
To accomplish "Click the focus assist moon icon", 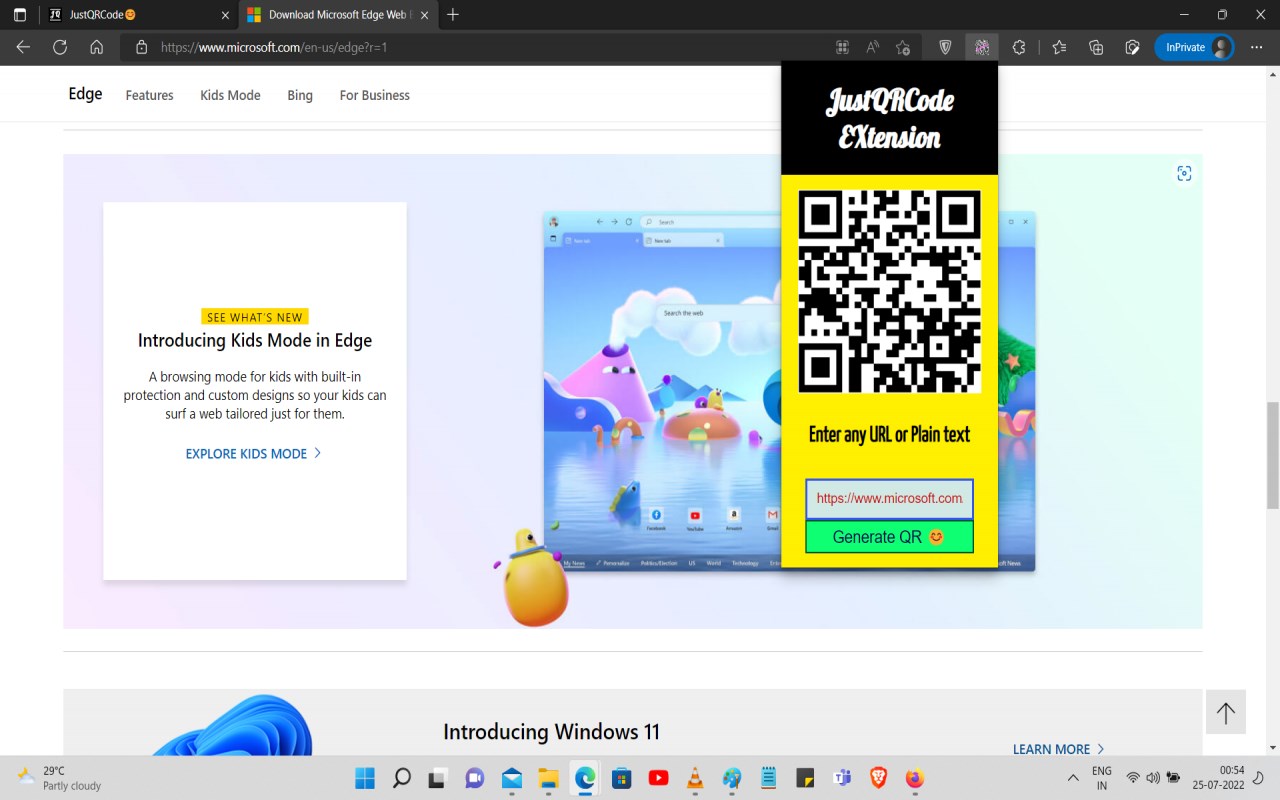I will (1258, 778).
